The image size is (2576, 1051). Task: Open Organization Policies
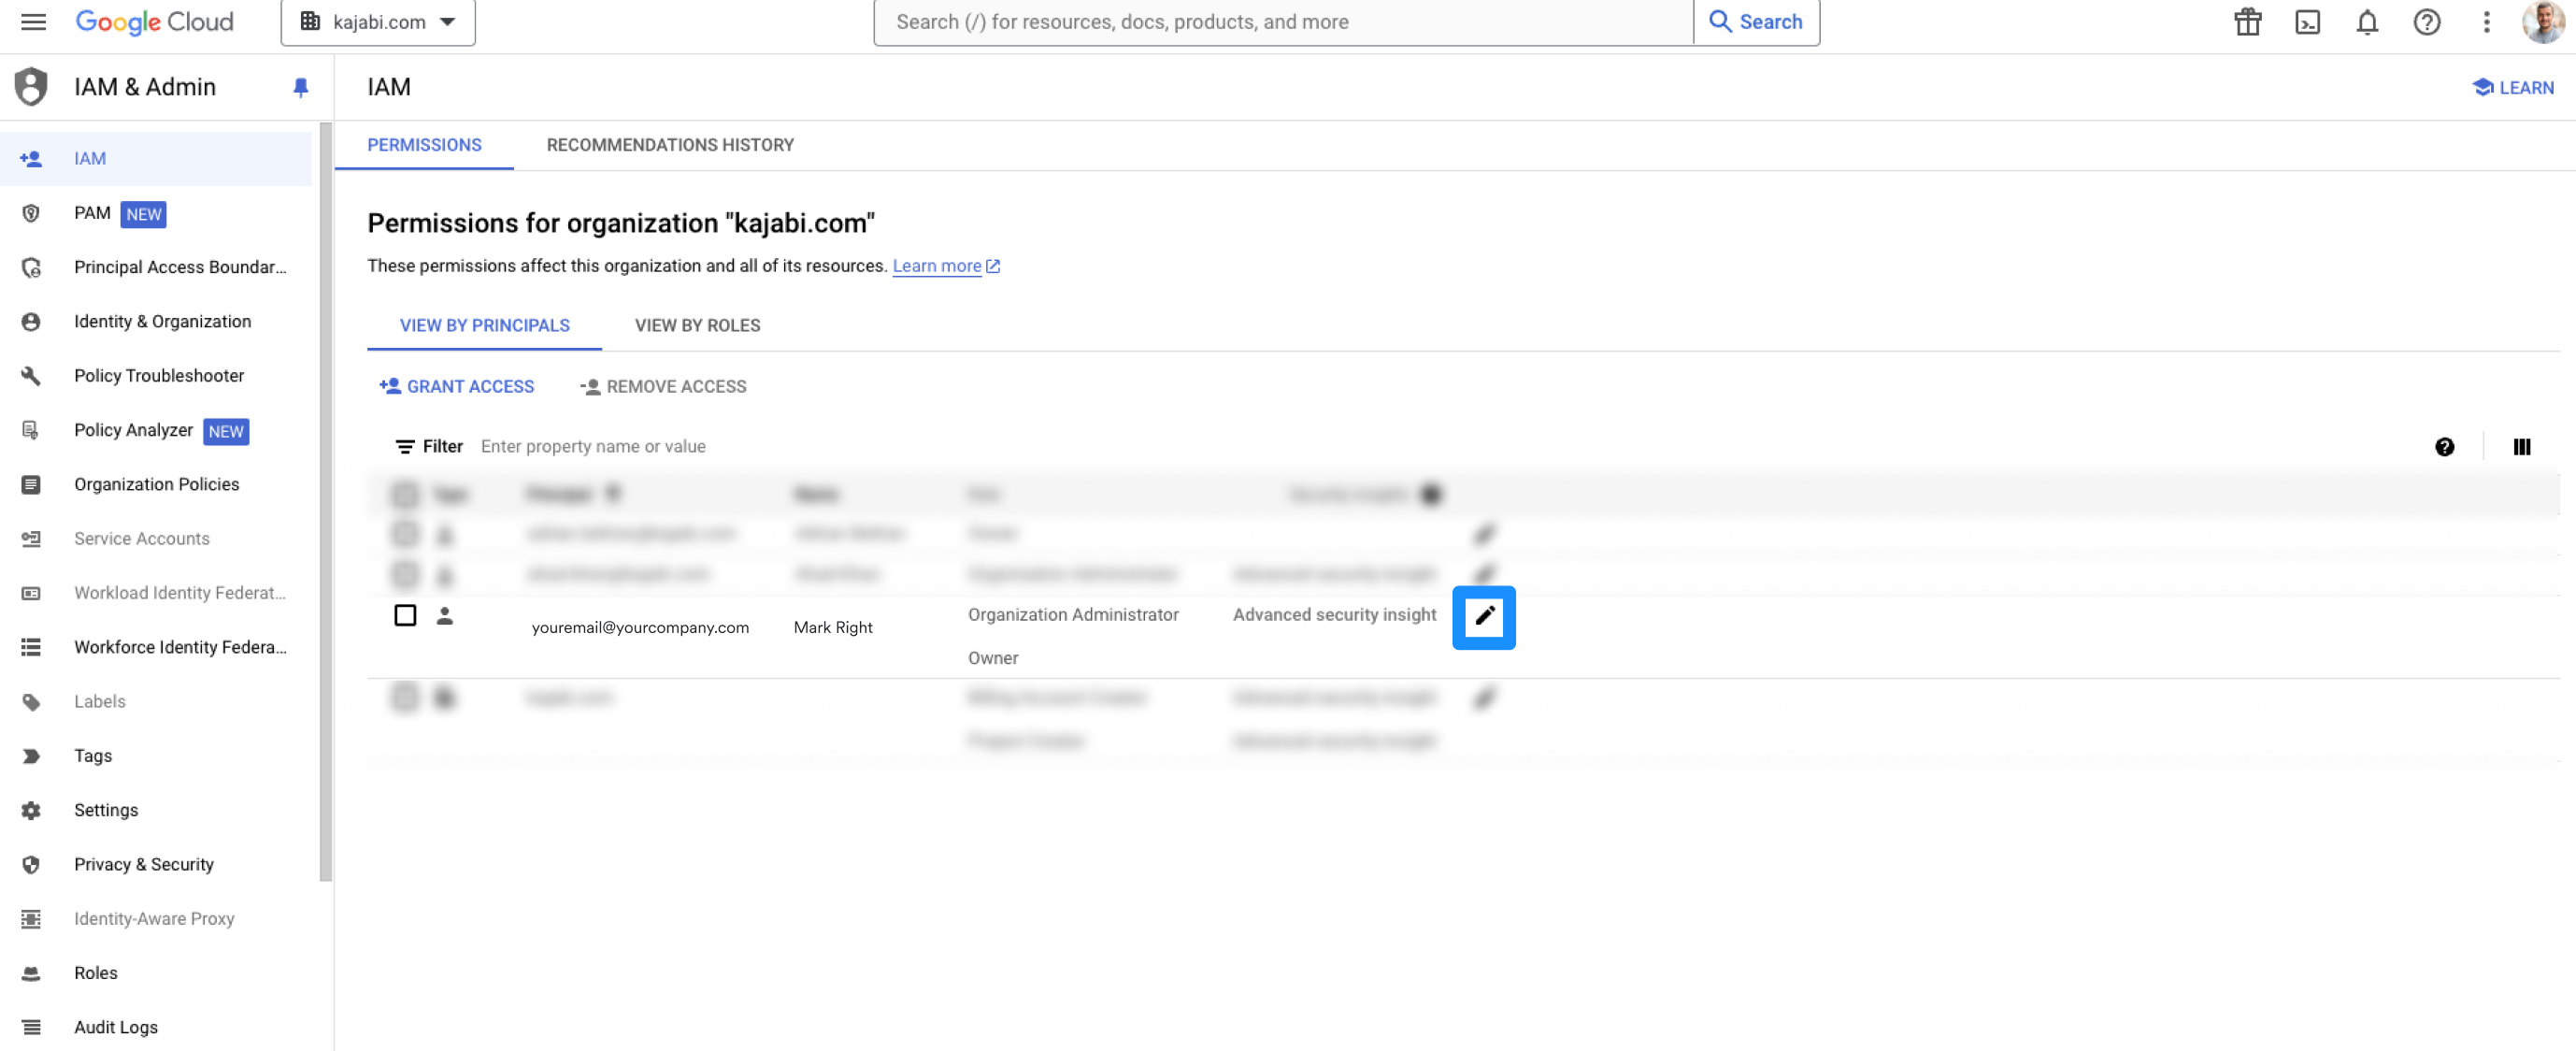(x=156, y=484)
